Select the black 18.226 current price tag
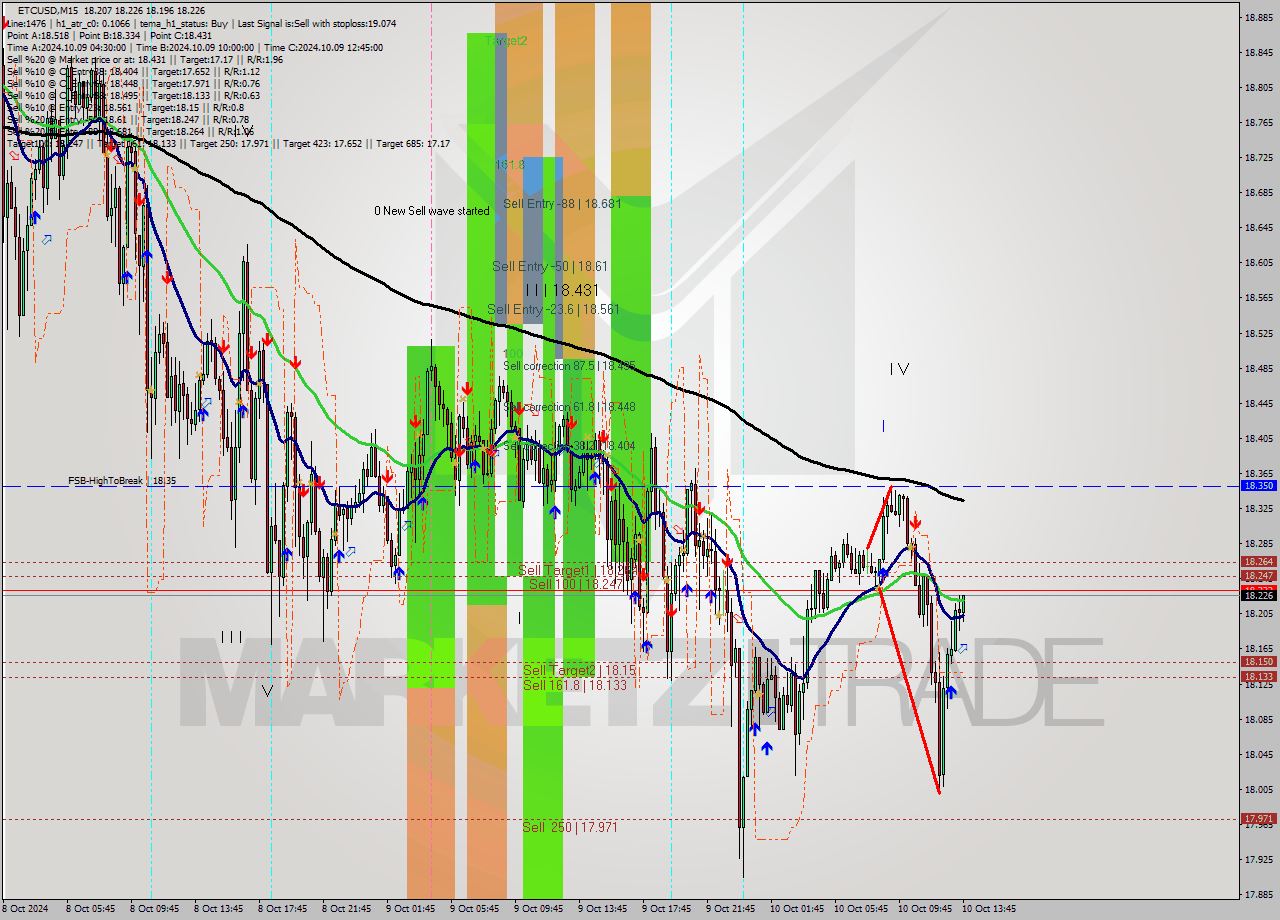The width and height of the screenshot is (1280, 920). pyautogui.click(x=1258, y=595)
